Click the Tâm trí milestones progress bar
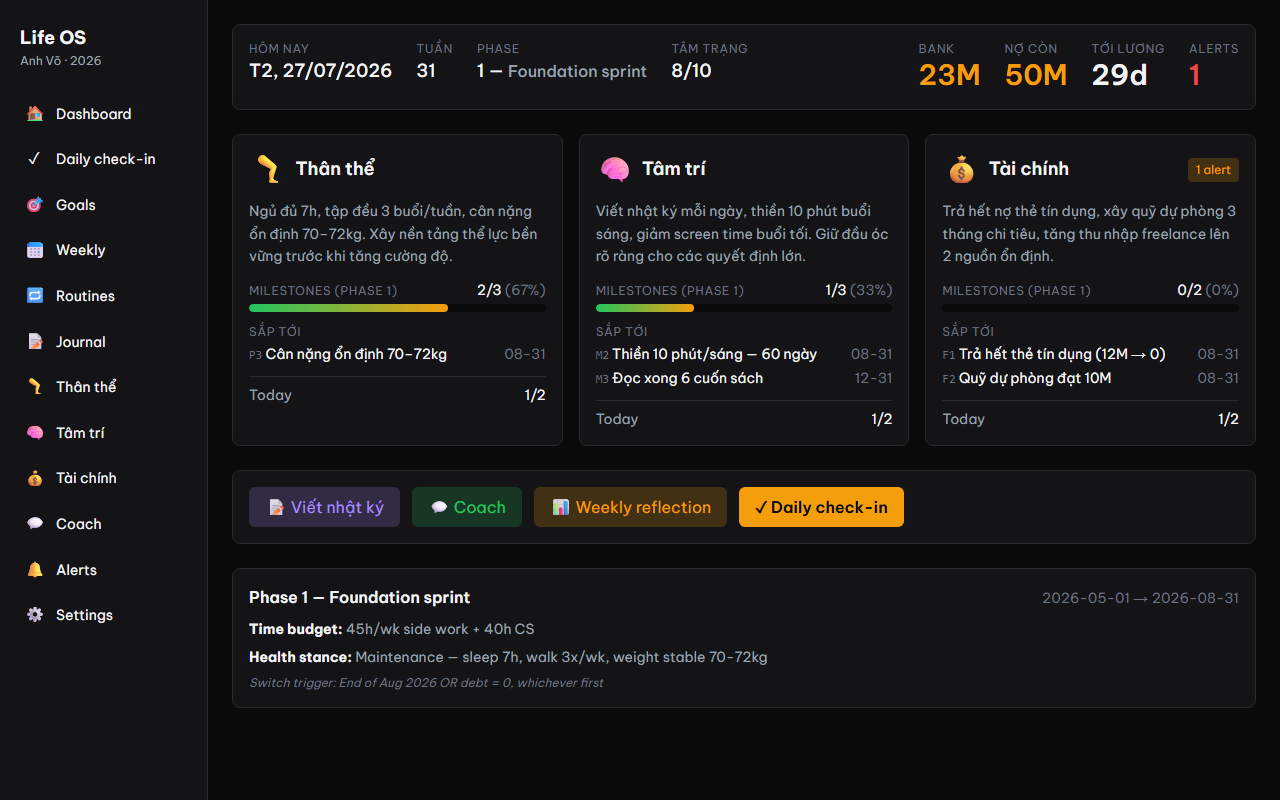The height and width of the screenshot is (800, 1280). click(744, 308)
